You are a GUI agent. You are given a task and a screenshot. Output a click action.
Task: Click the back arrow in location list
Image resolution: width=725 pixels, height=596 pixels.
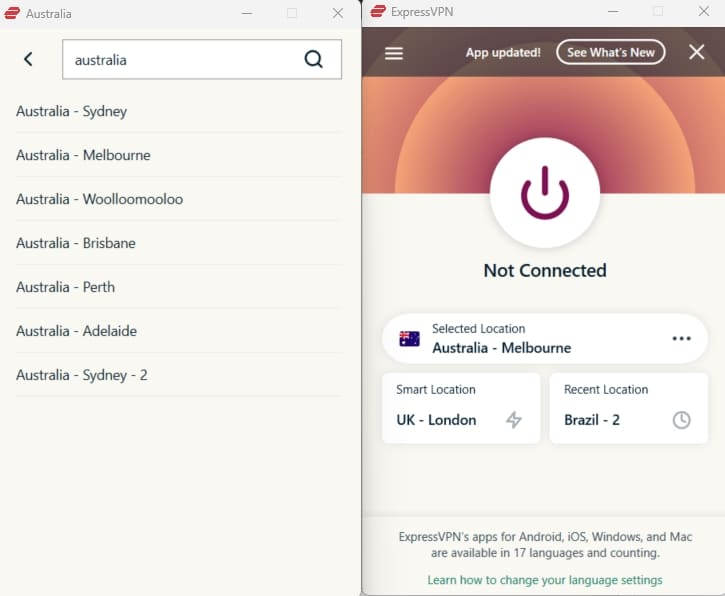[x=28, y=59]
